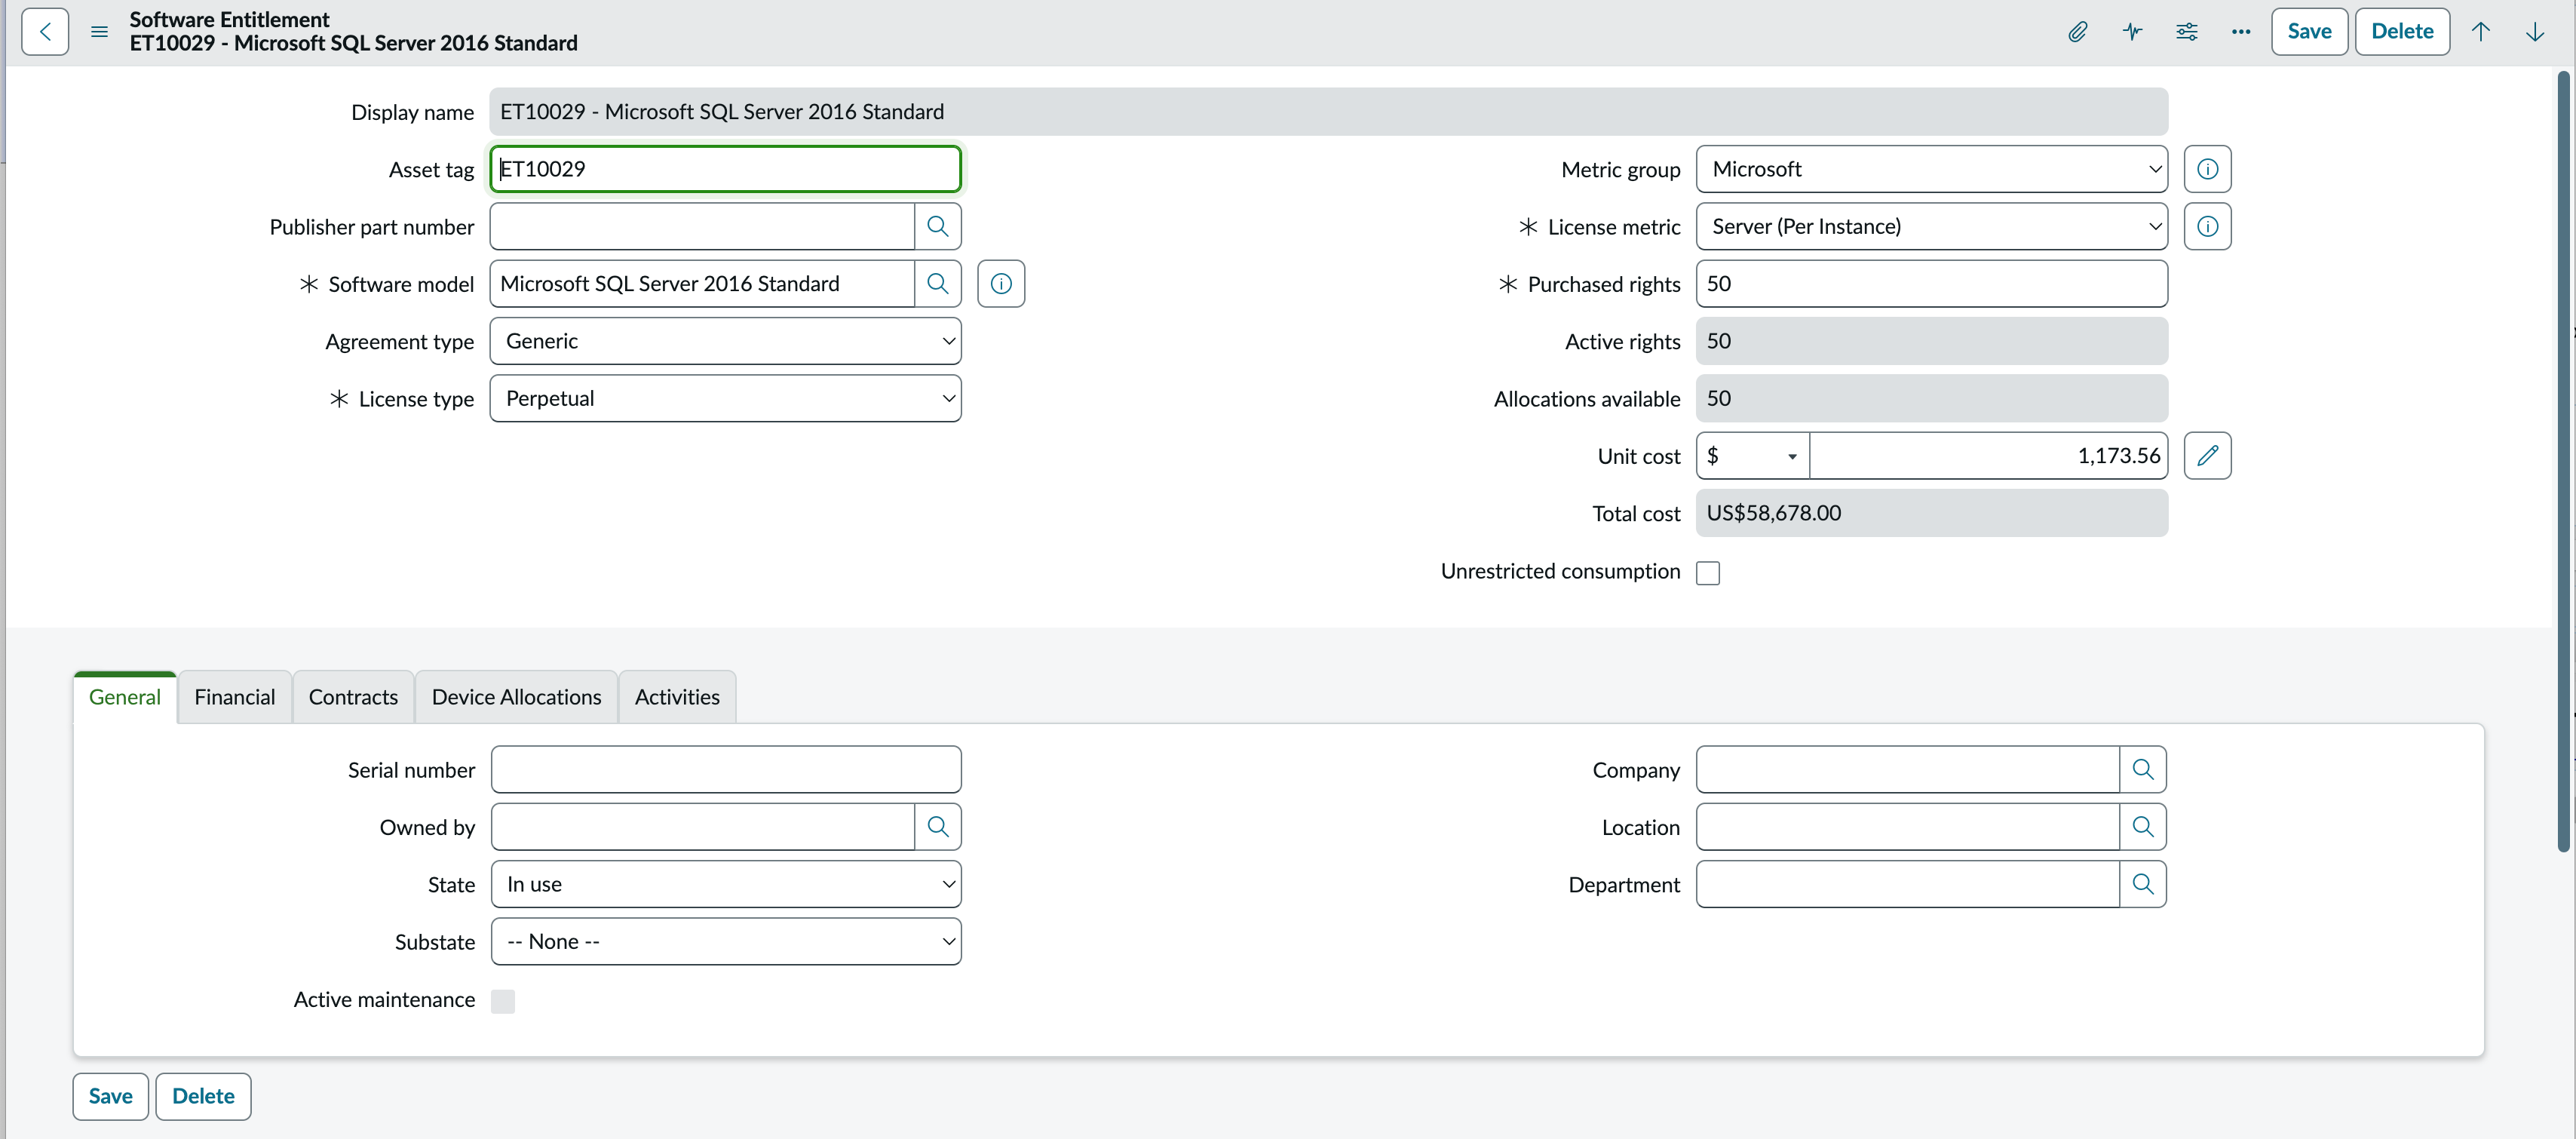Click the Allocations available value field
The image size is (2576, 1139).
coord(1931,398)
